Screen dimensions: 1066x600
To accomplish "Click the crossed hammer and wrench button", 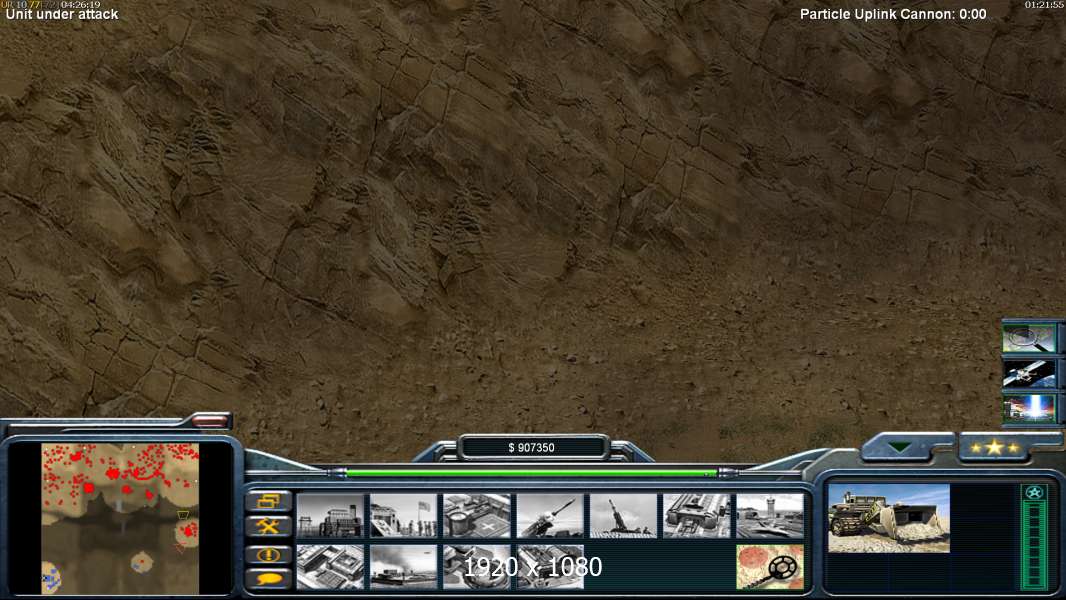I will tap(269, 527).
